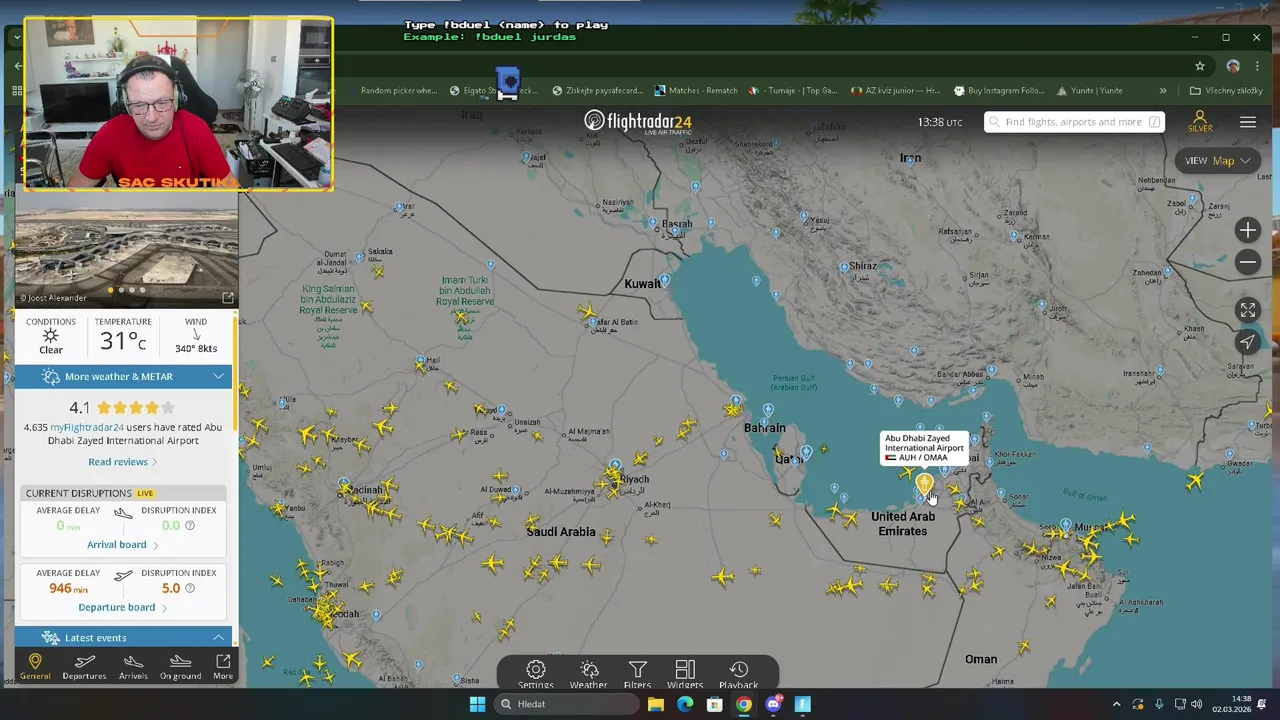This screenshot has height=720, width=1280.
Task: Open the Weather layer menu
Action: click(x=589, y=674)
